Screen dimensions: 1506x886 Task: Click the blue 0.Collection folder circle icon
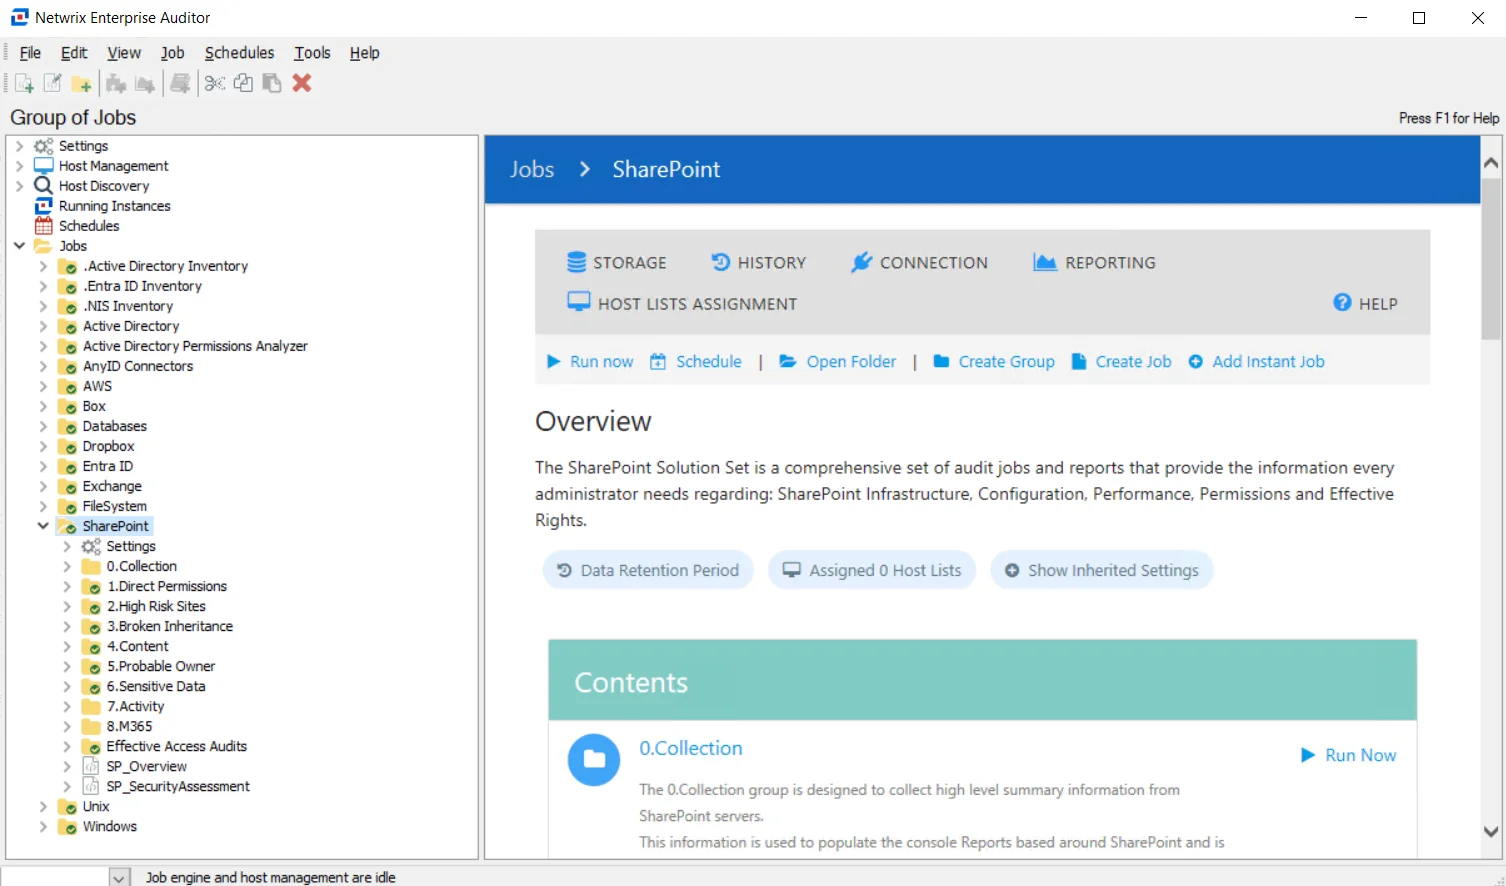594,759
